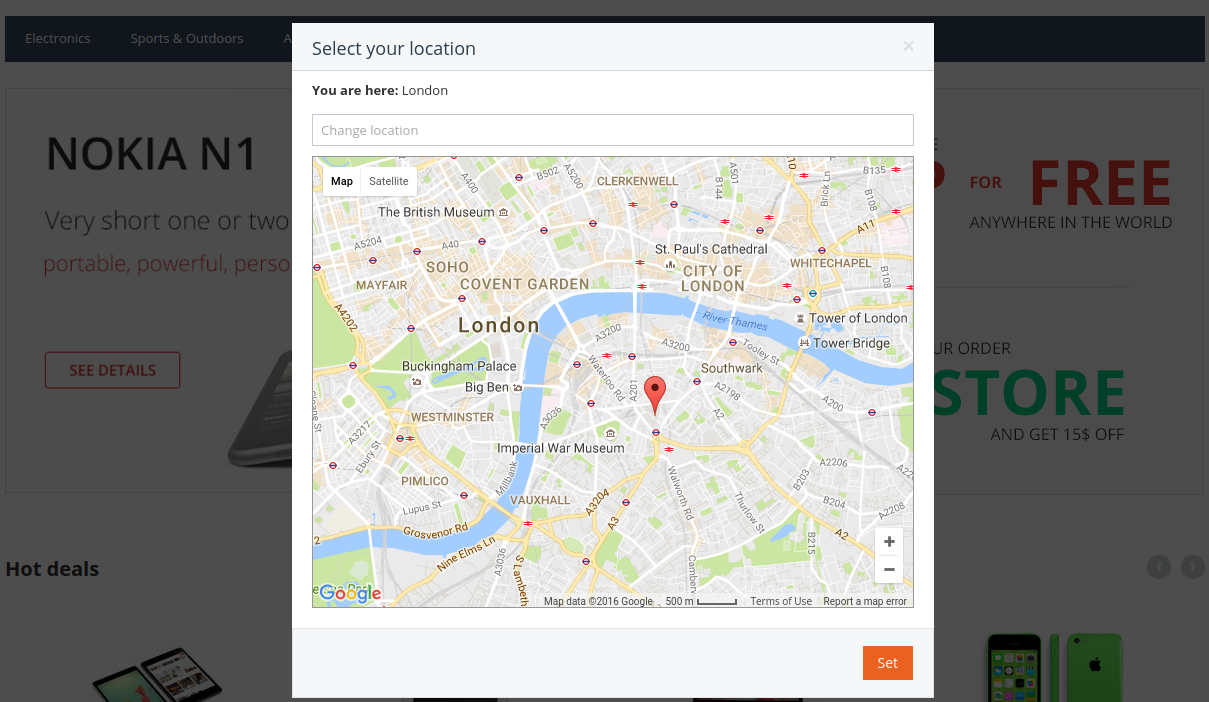Go to next Hot deals slide

click(x=1193, y=567)
